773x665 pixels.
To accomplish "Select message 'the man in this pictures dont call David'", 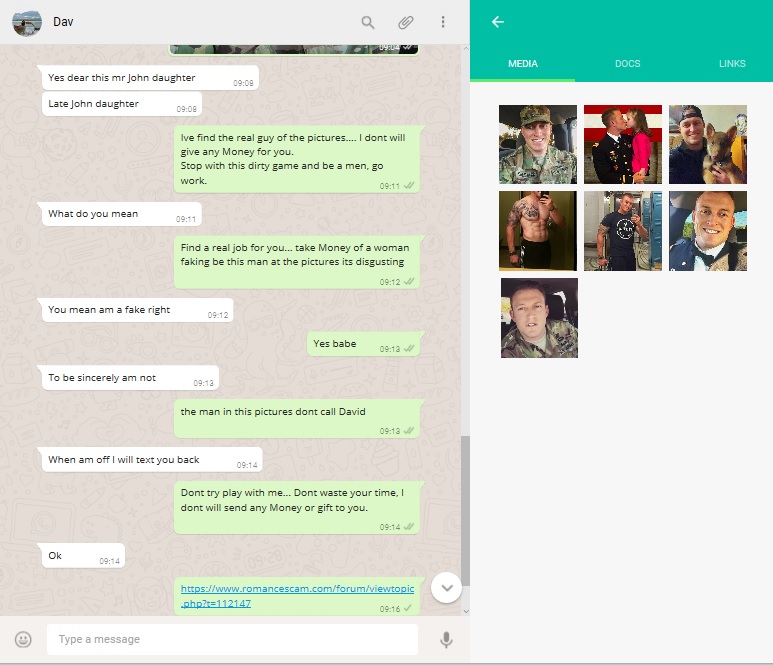I will pyautogui.click(x=297, y=419).
